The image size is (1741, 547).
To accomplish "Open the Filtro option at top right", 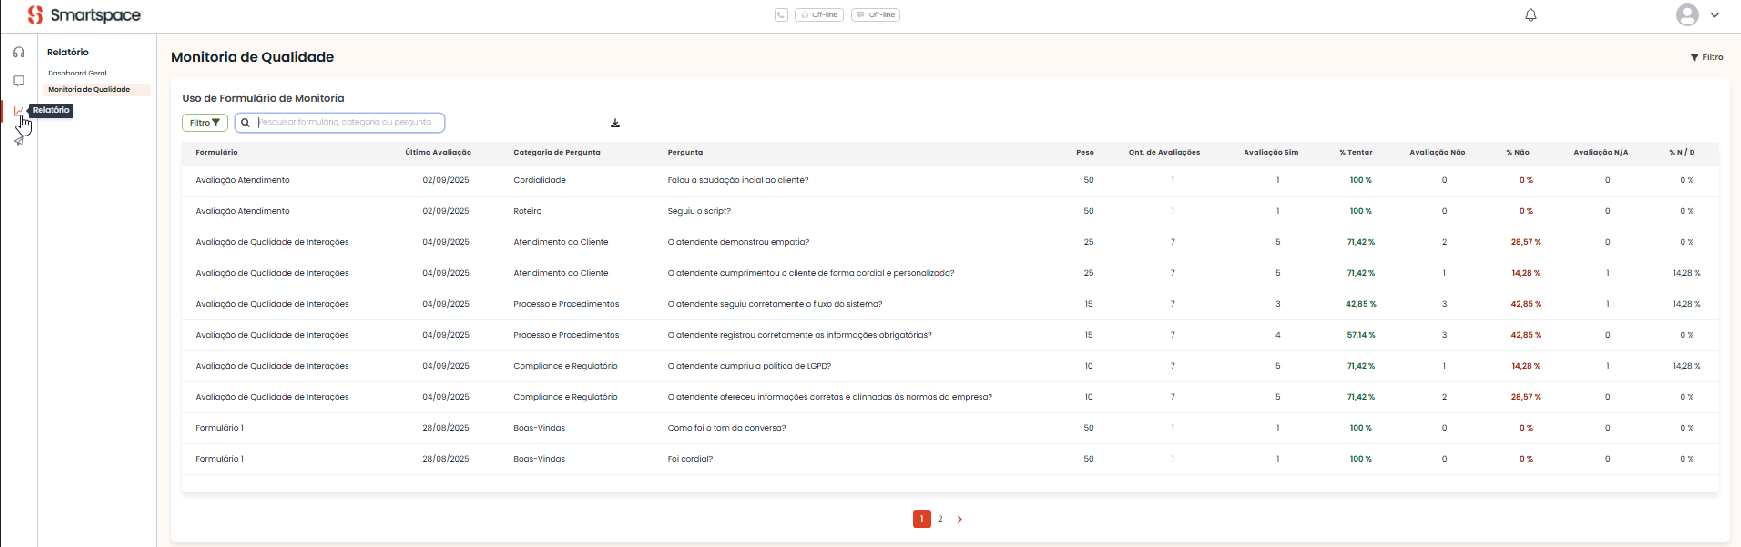I will [1707, 57].
